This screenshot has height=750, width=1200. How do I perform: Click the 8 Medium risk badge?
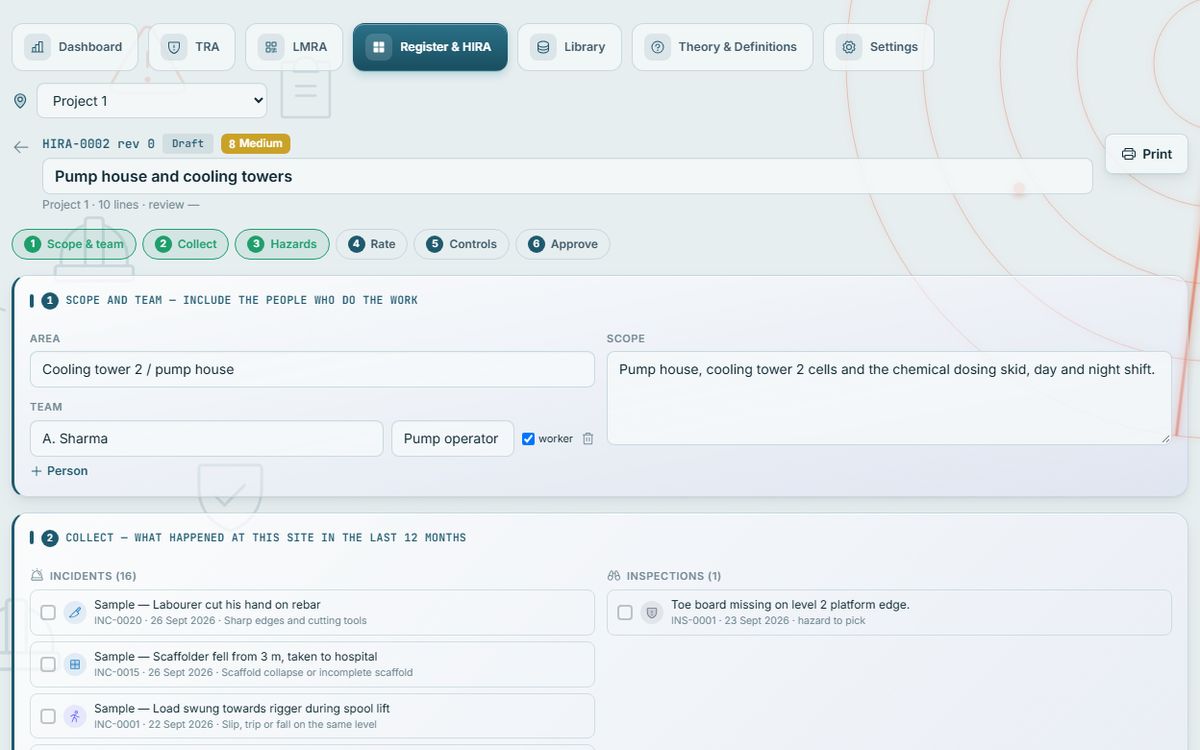click(256, 144)
